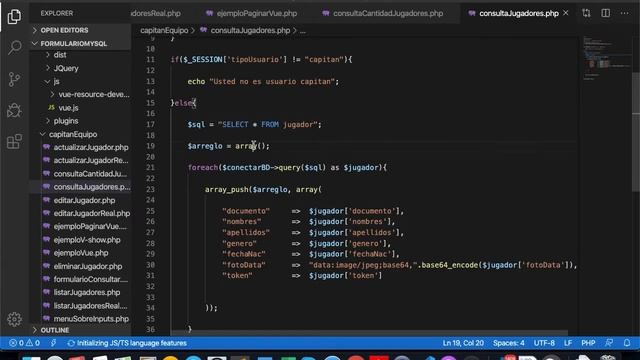Change file encoding UTF-8
This screenshot has height=360, width=640.
point(544,343)
